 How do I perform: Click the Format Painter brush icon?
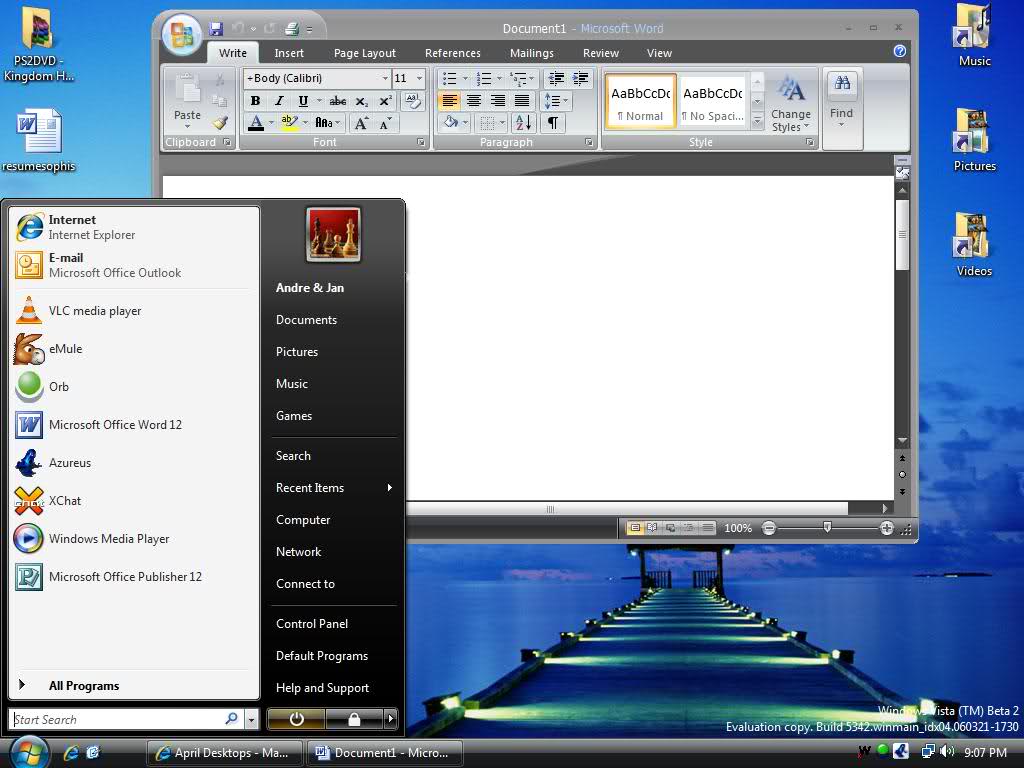tap(220, 123)
